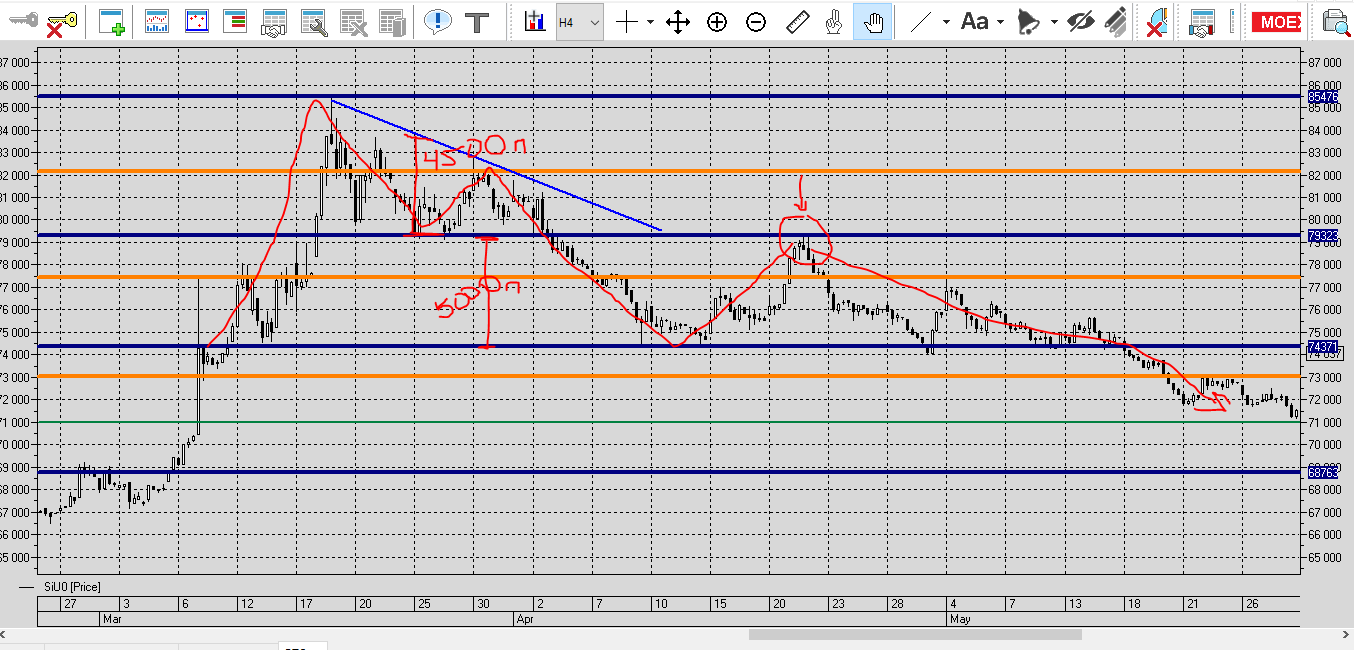Open the handshake table icon near MOEX
1354x650 pixels.
click(1202, 21)
